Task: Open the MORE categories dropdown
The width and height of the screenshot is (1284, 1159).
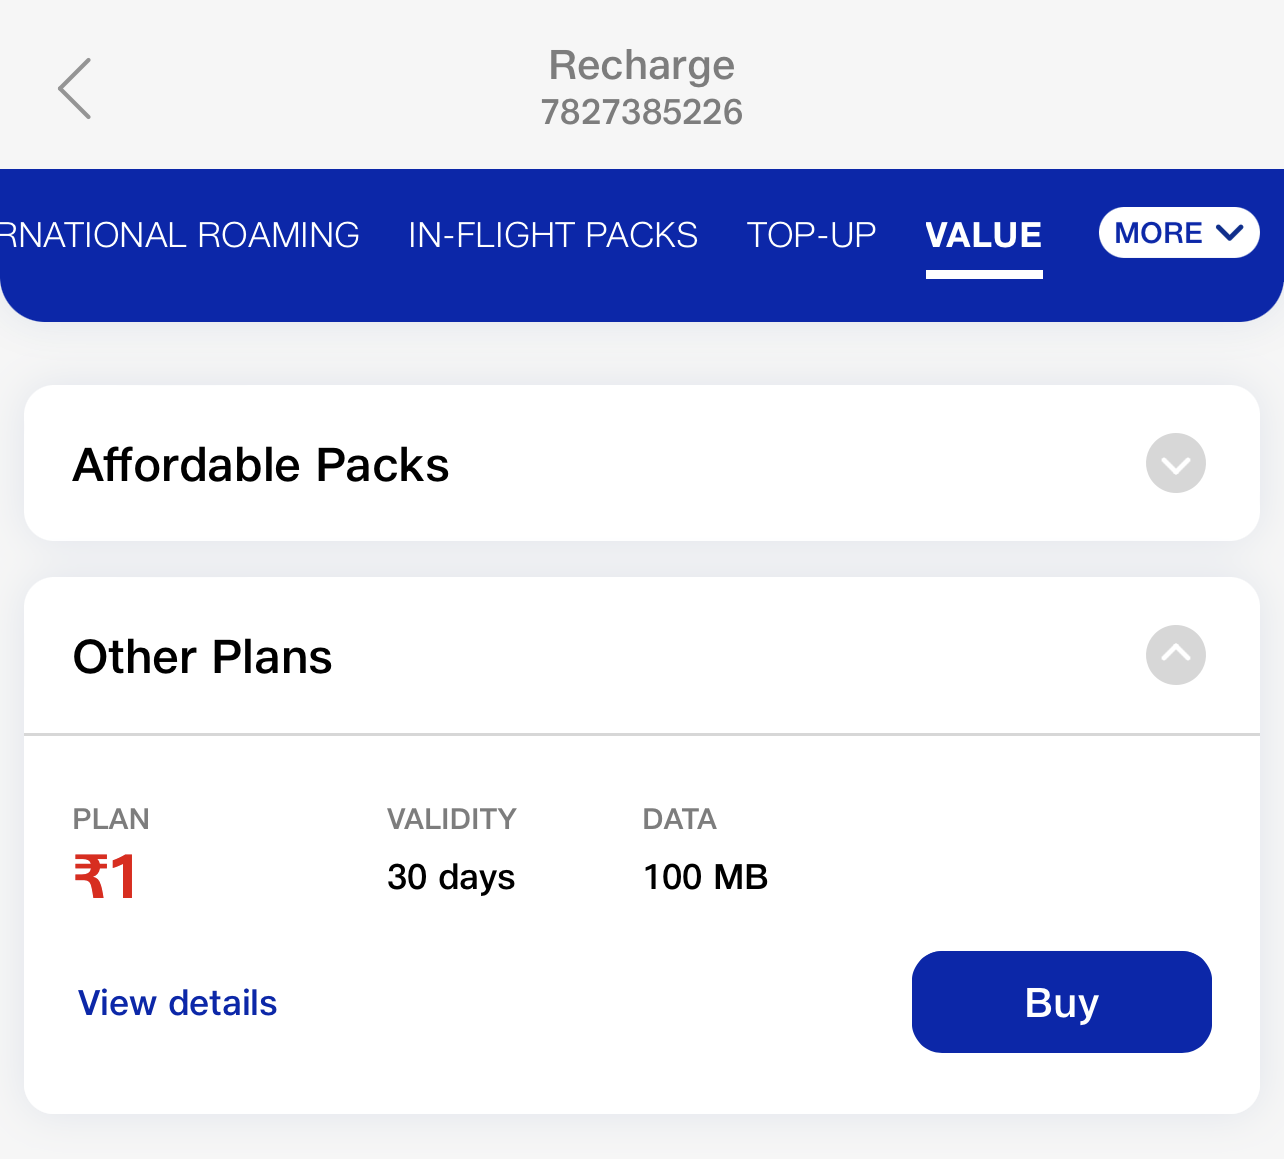Action: pos(1178,233)
